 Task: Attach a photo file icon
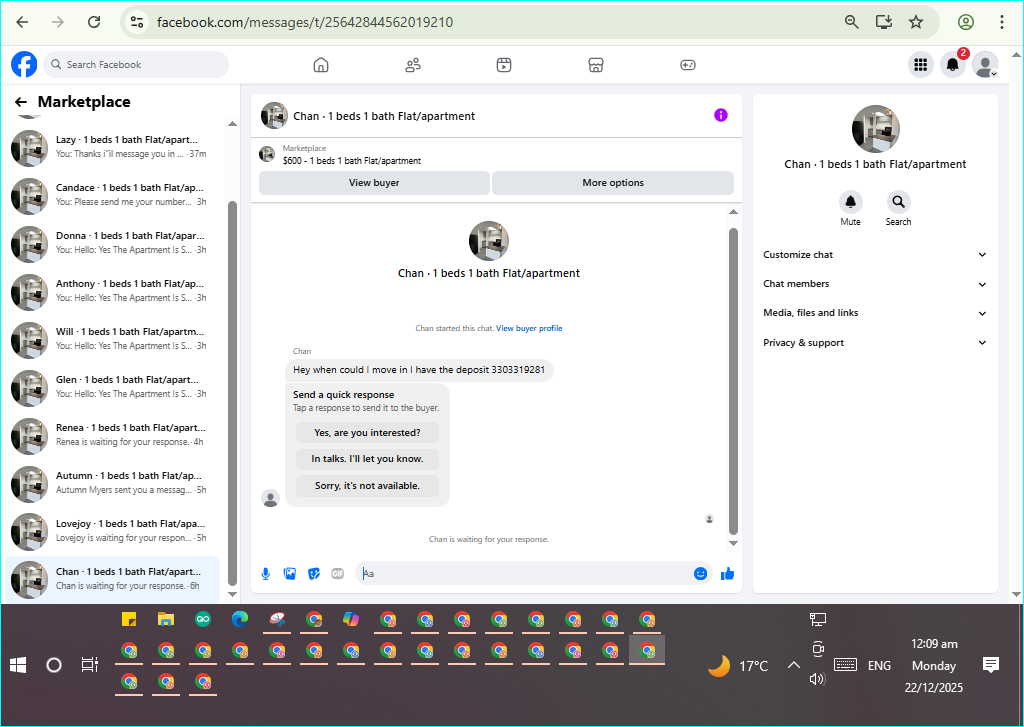[x=290, y=574]
